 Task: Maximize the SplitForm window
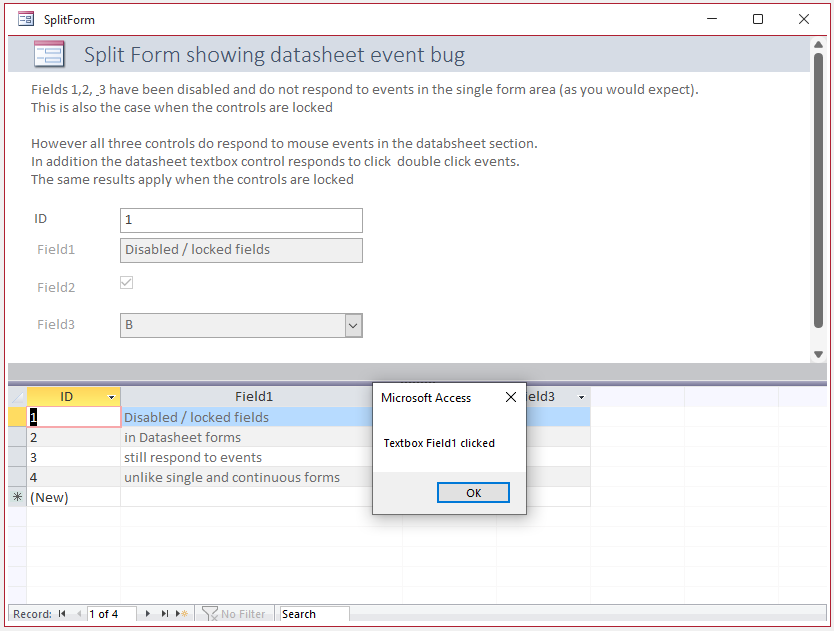758,19
